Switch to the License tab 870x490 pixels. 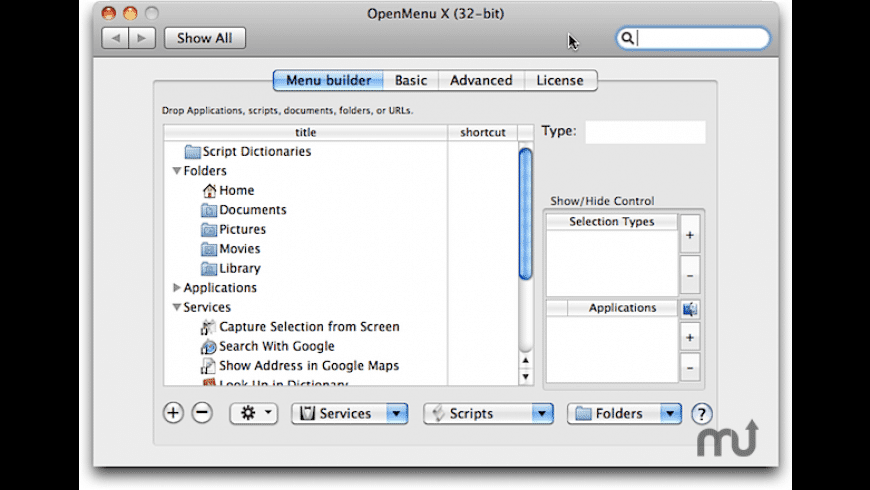coord(560,80)
